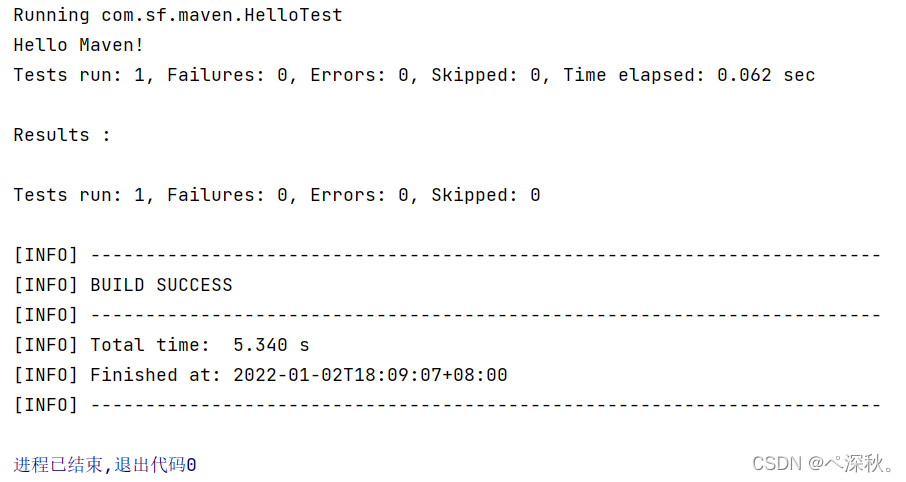The image size is (906, 482).
Task: Click the CSDN @ペ深秋。 watermark
Action: point(823,463)
